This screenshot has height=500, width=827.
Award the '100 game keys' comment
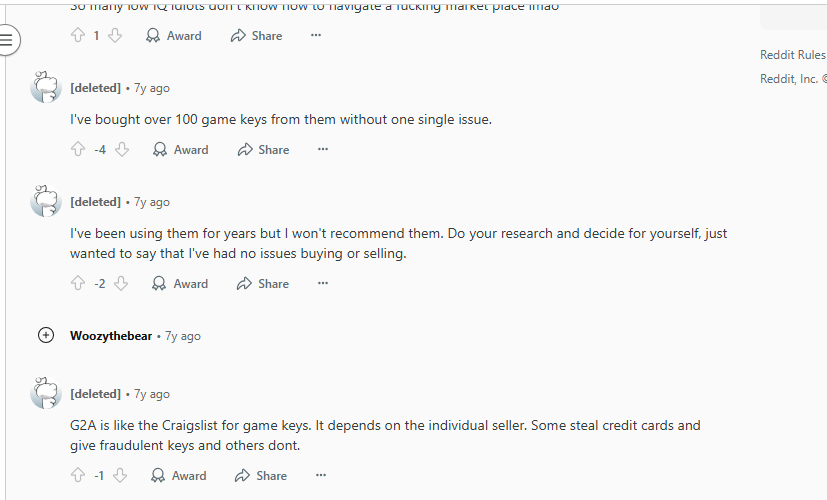[181, 150]
